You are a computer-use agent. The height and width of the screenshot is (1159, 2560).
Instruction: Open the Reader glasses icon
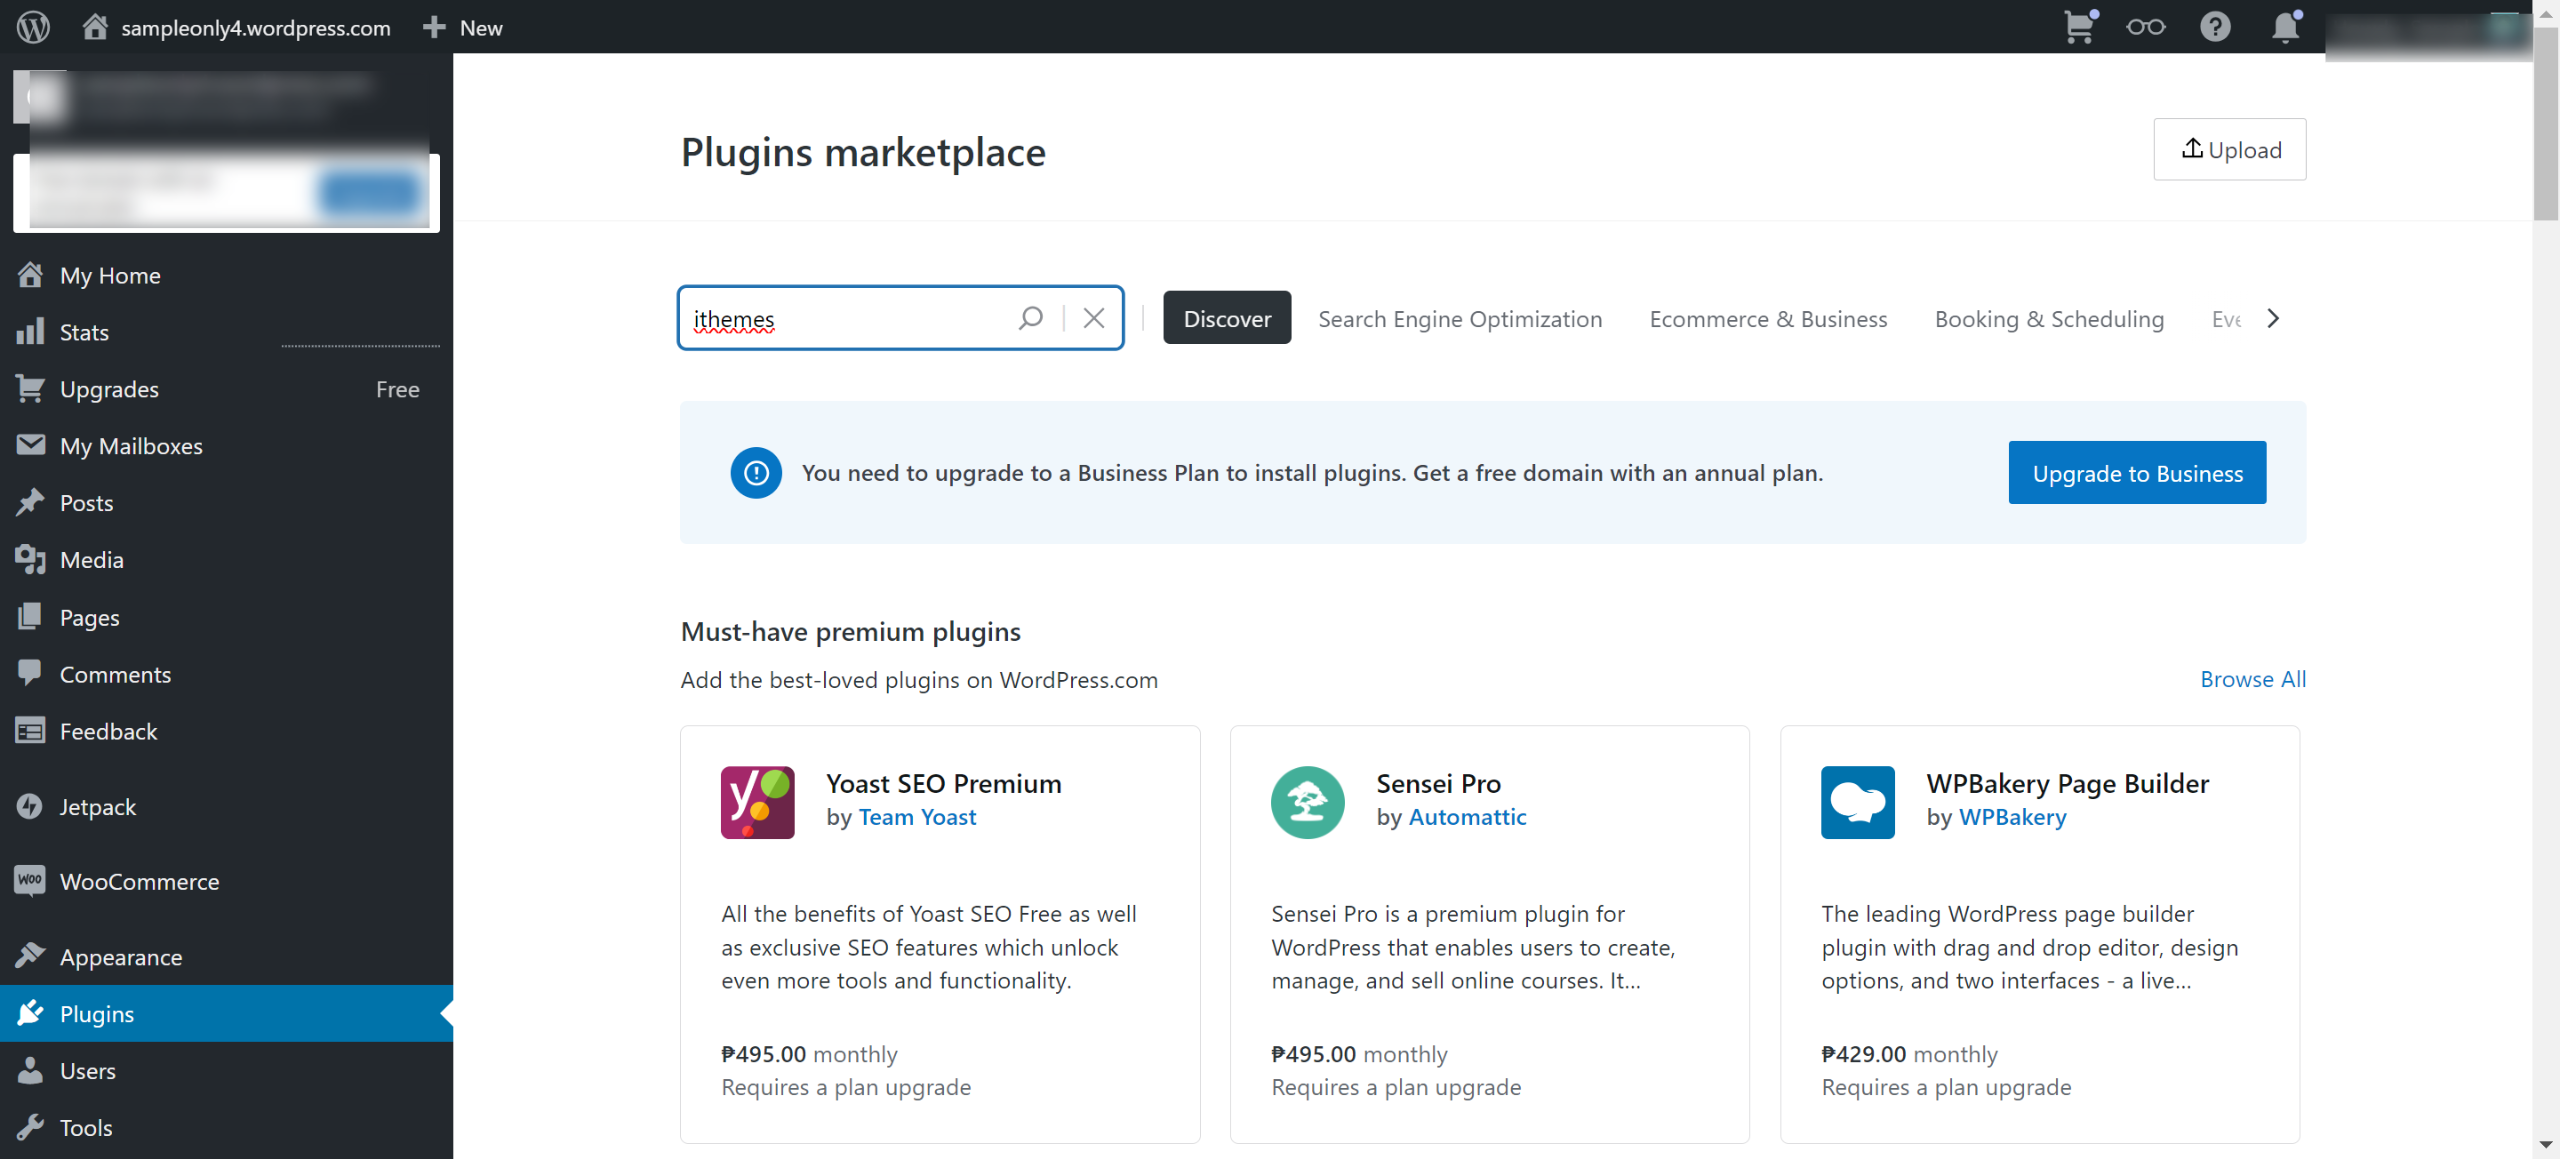coord(2146,27)
